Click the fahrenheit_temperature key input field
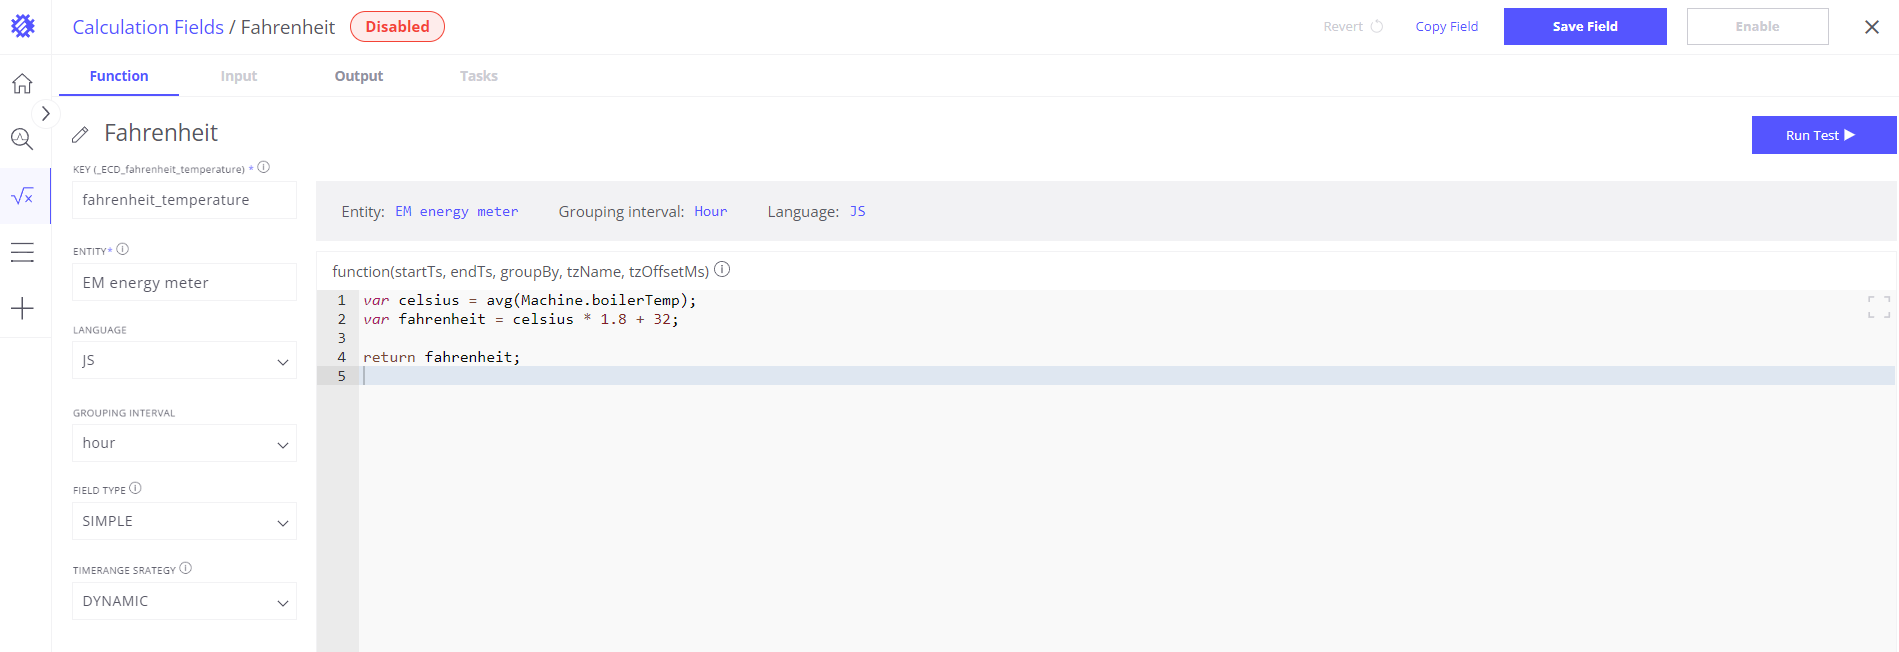1899x652 pixels. tap(184, 200)
